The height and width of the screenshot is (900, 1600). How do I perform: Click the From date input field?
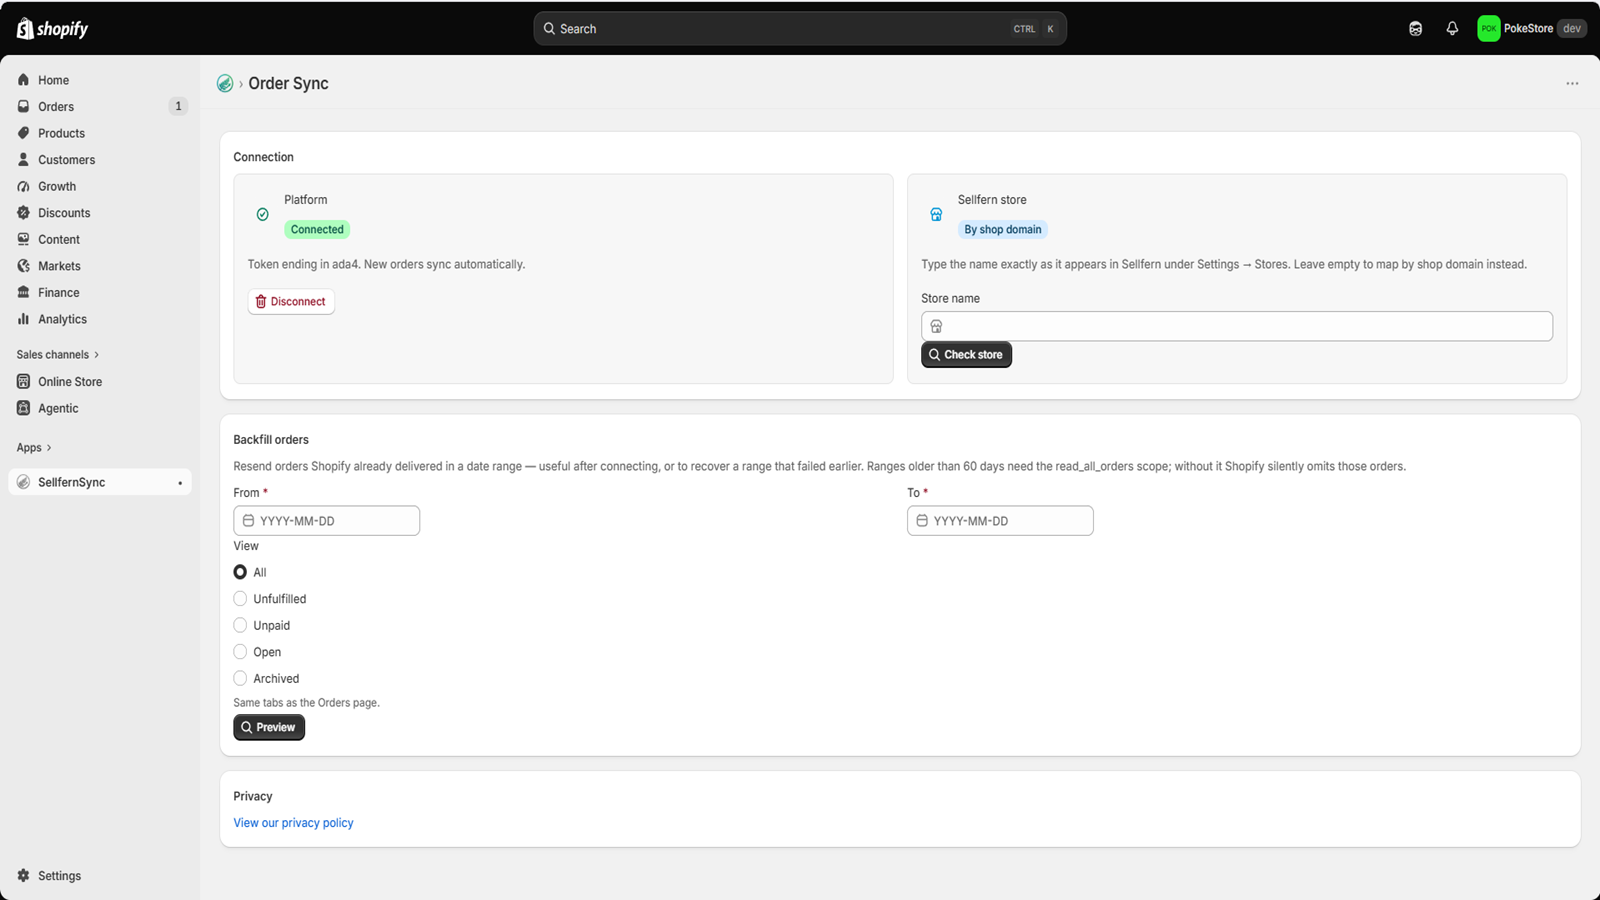point(327,521)
